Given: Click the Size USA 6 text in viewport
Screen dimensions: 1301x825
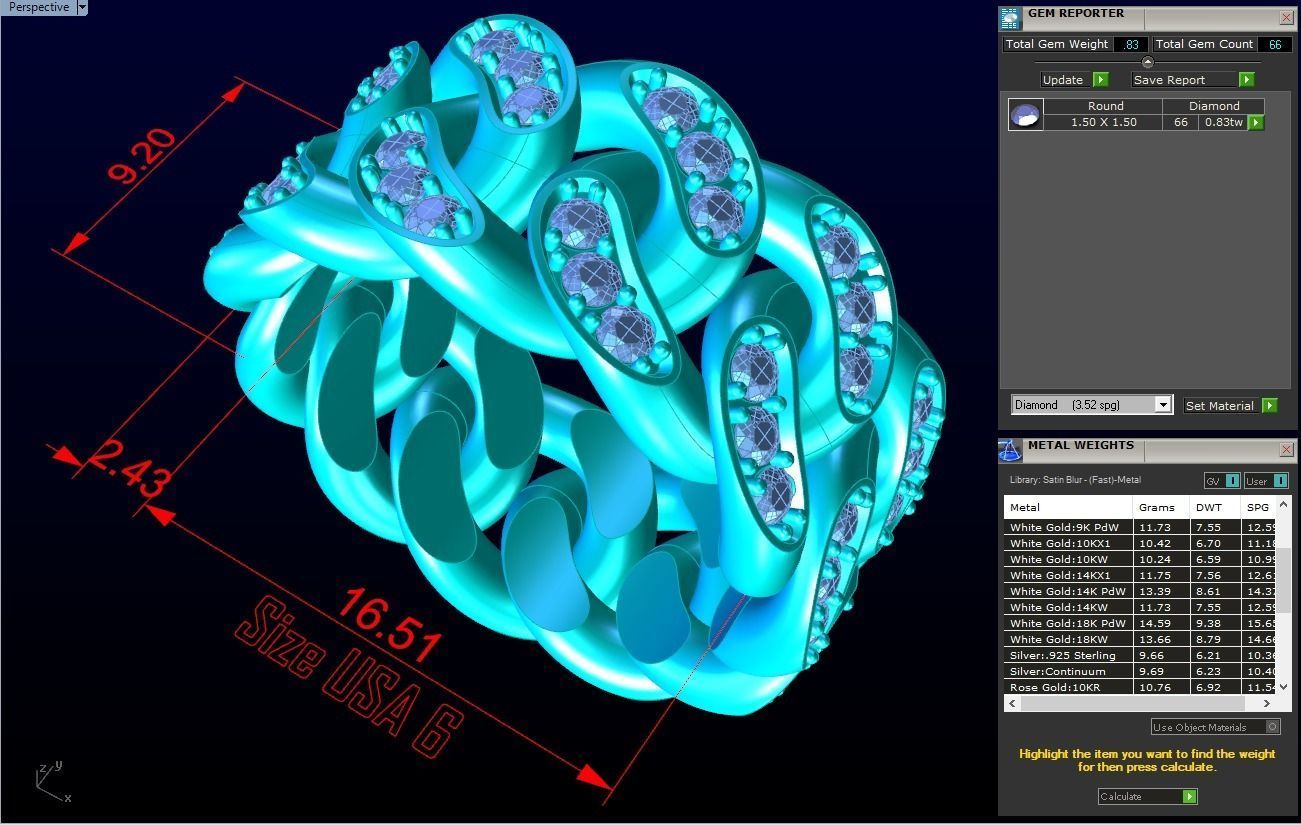Looking at the screenshot, I should (x=350, y=677).
